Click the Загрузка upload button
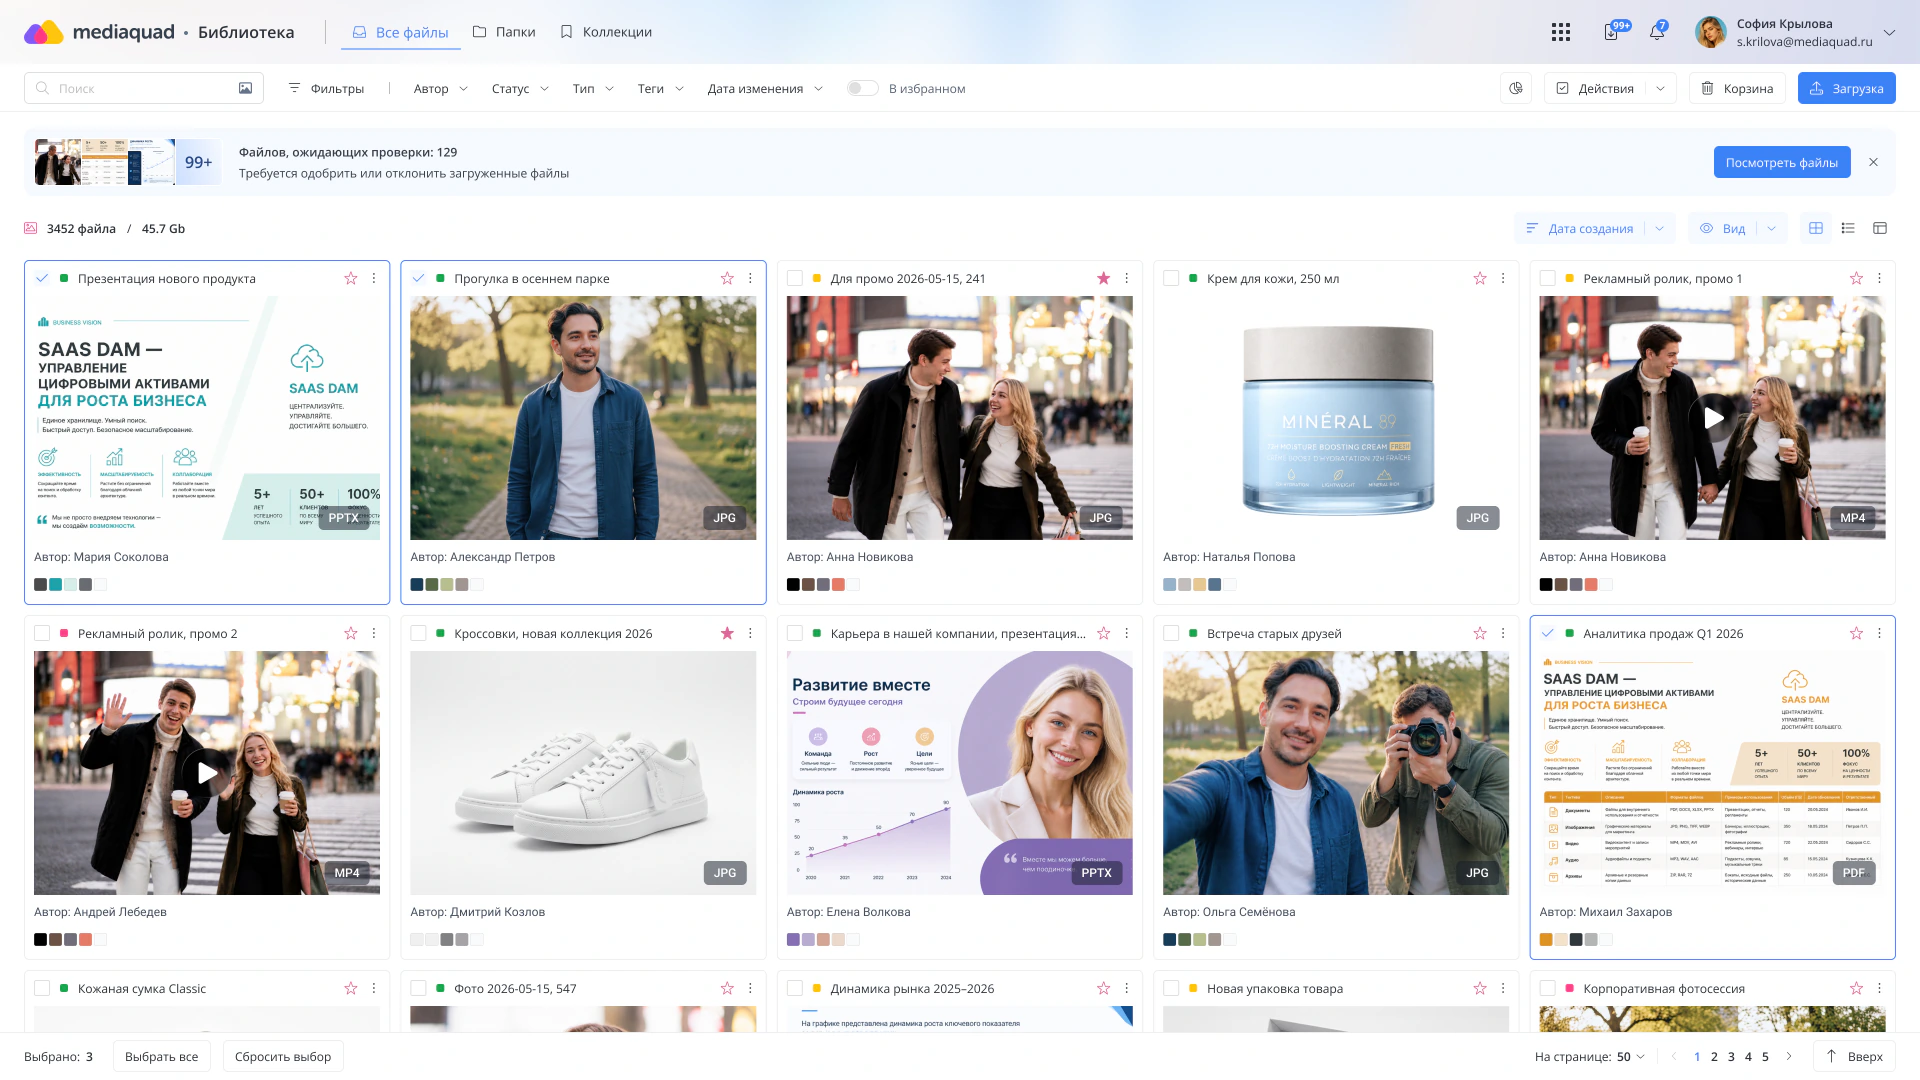 point(1846,88)
